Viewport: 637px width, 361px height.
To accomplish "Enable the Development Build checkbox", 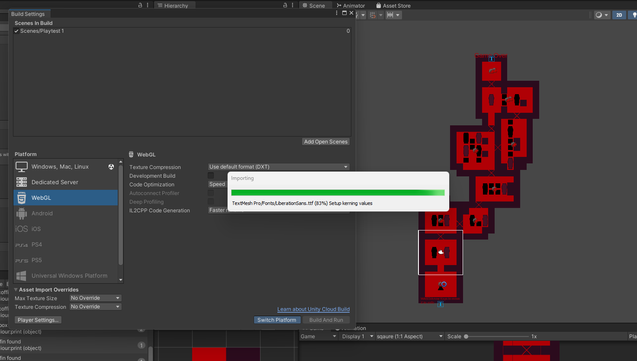I will pos(211,175).
